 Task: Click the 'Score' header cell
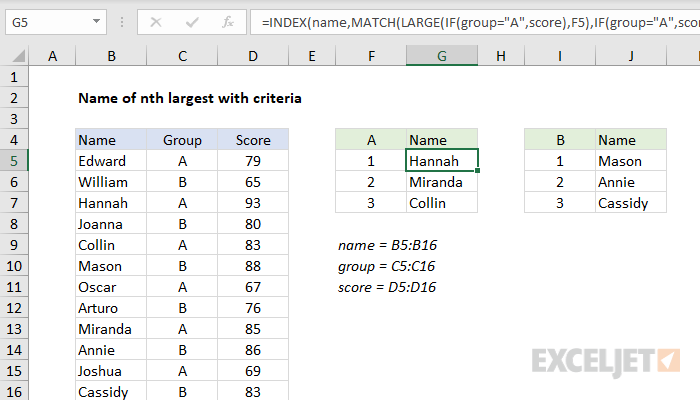tap(253, 140)
